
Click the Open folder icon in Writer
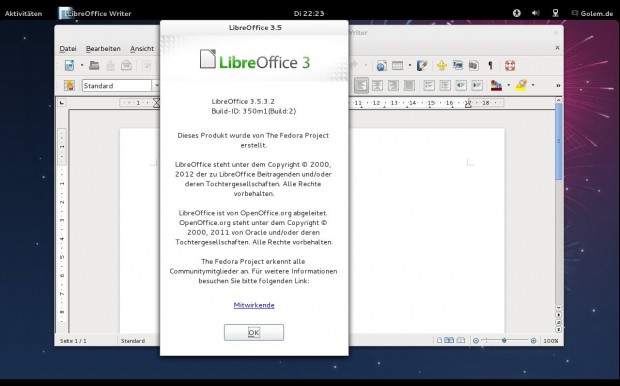(94, 65)
